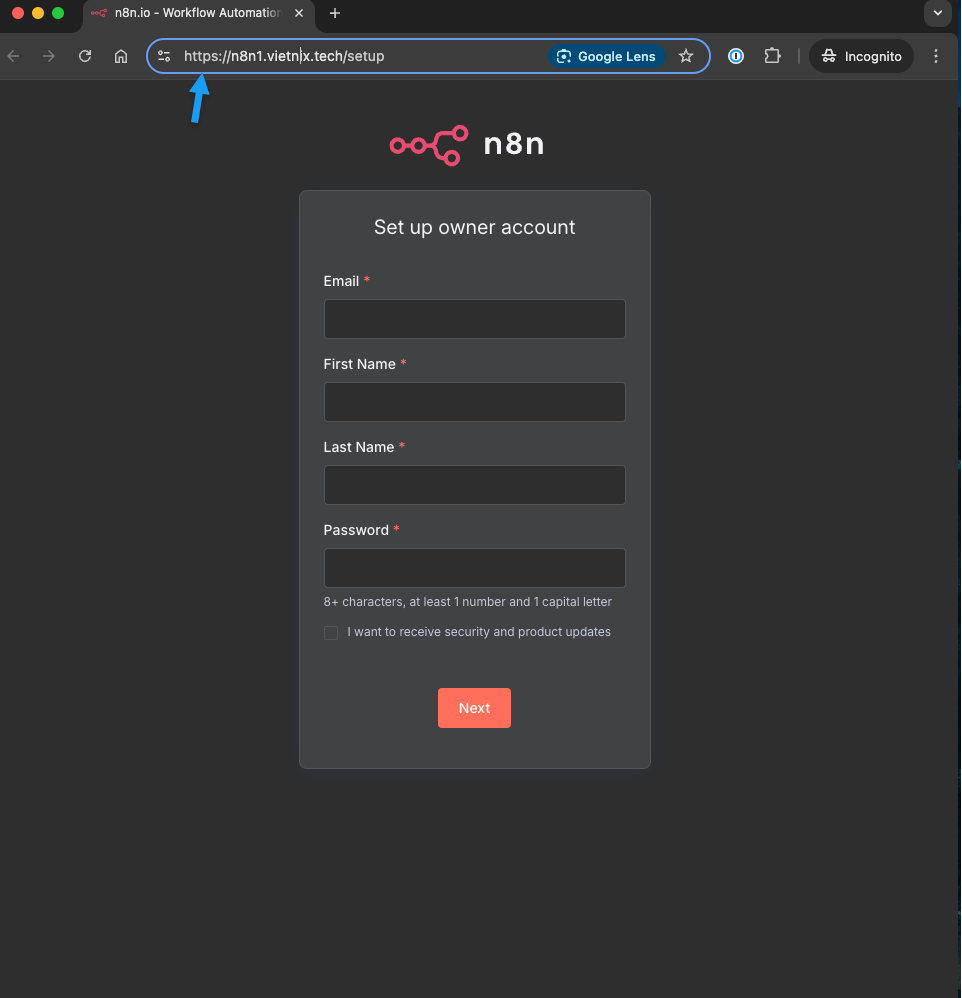Screen dimensions: 962x998
Task: Open the 1Password extension icon
Action: coord(735,56)
